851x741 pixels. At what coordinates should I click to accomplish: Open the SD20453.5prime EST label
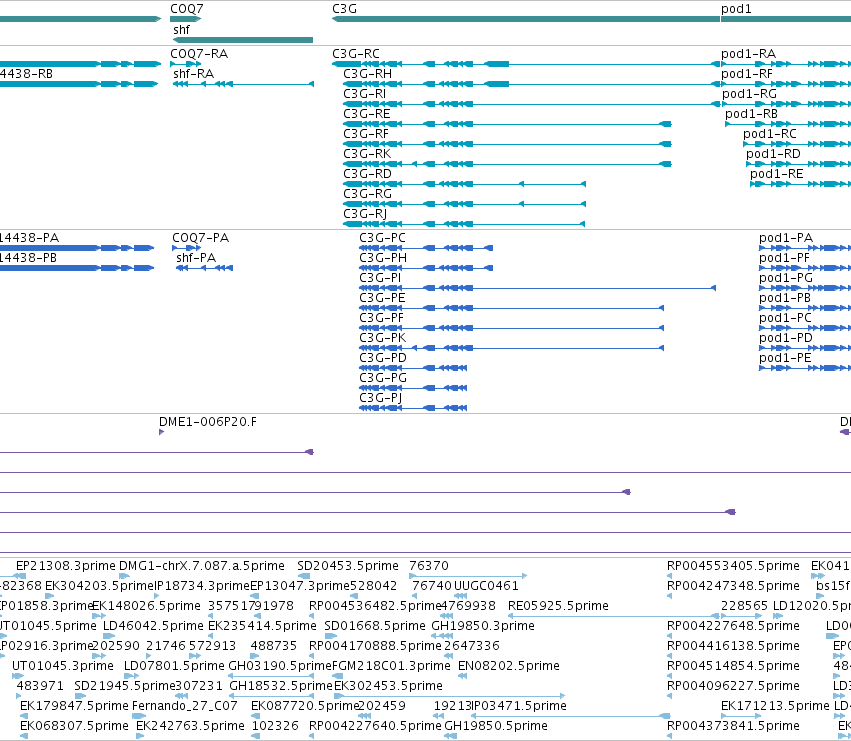pyautogui.click(x=348, y=566)
